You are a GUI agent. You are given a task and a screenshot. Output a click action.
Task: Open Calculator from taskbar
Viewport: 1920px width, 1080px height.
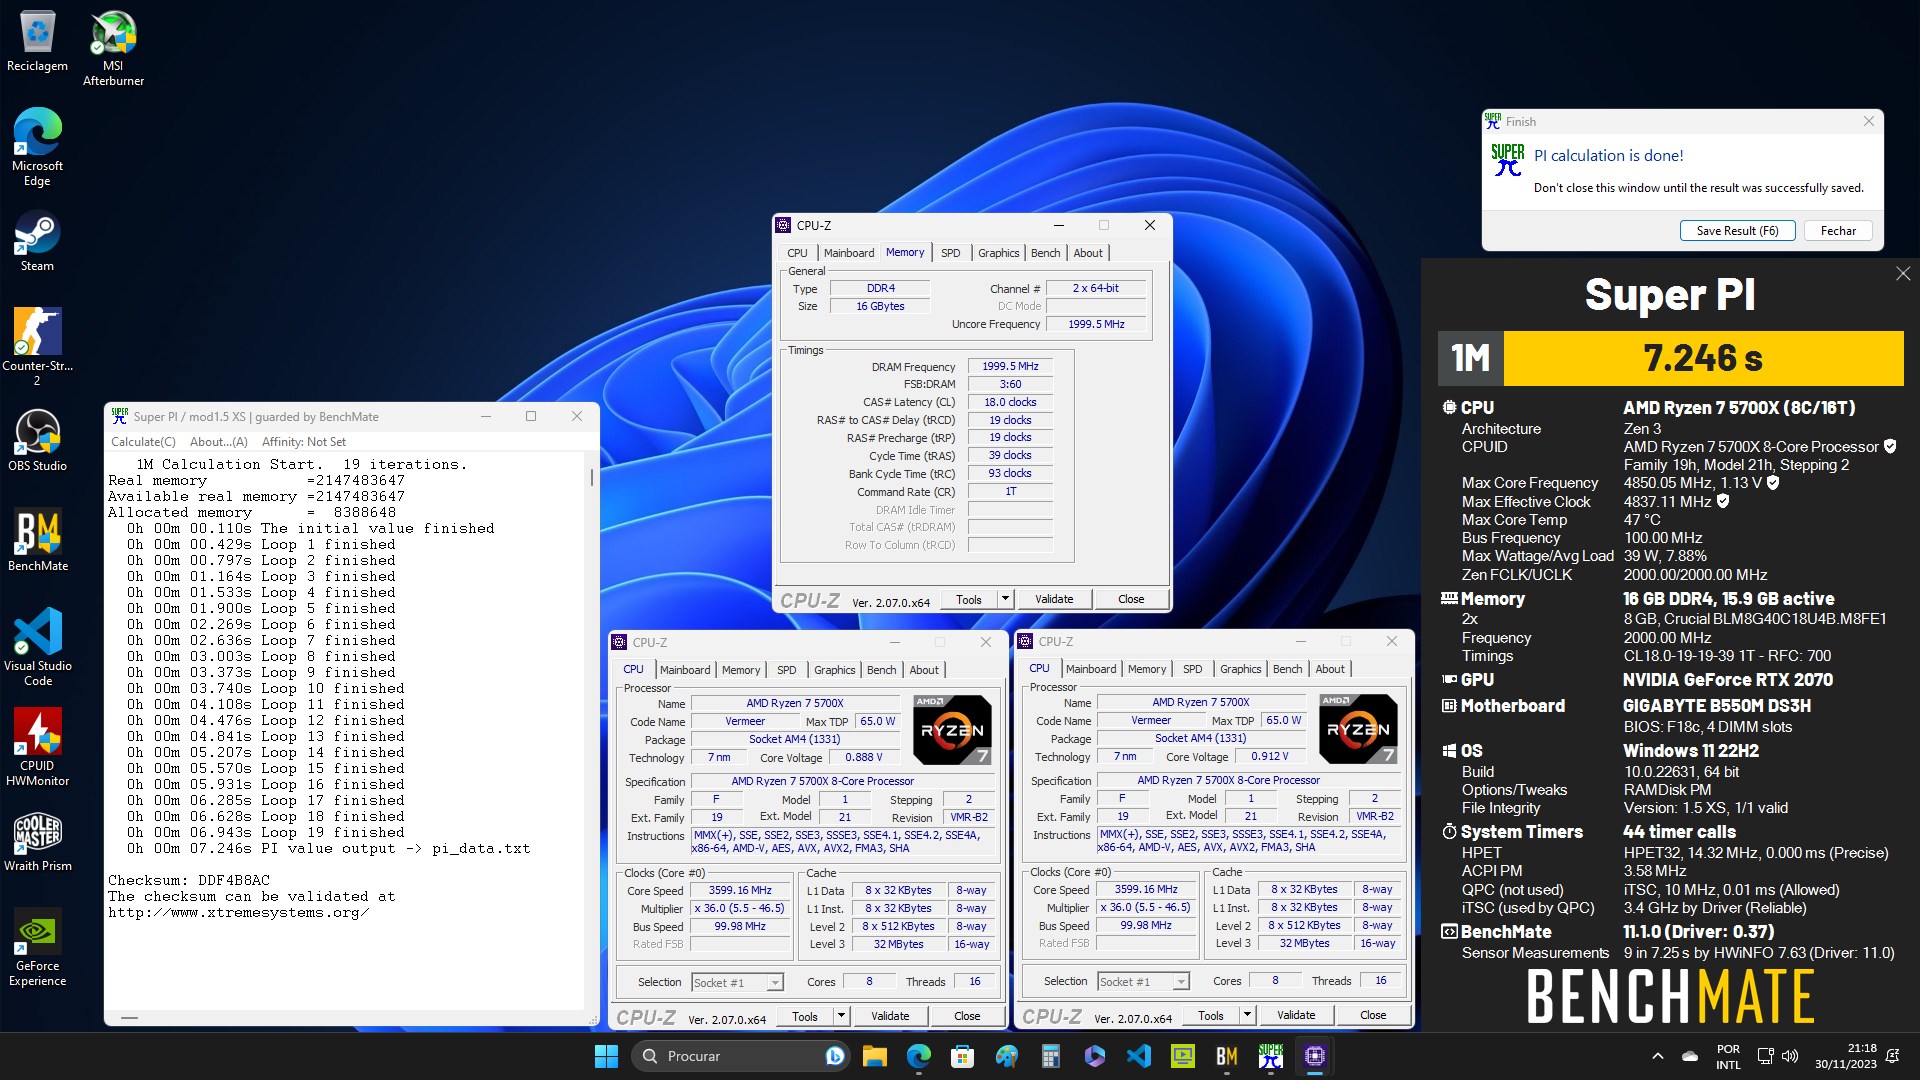point(1050,1056)
